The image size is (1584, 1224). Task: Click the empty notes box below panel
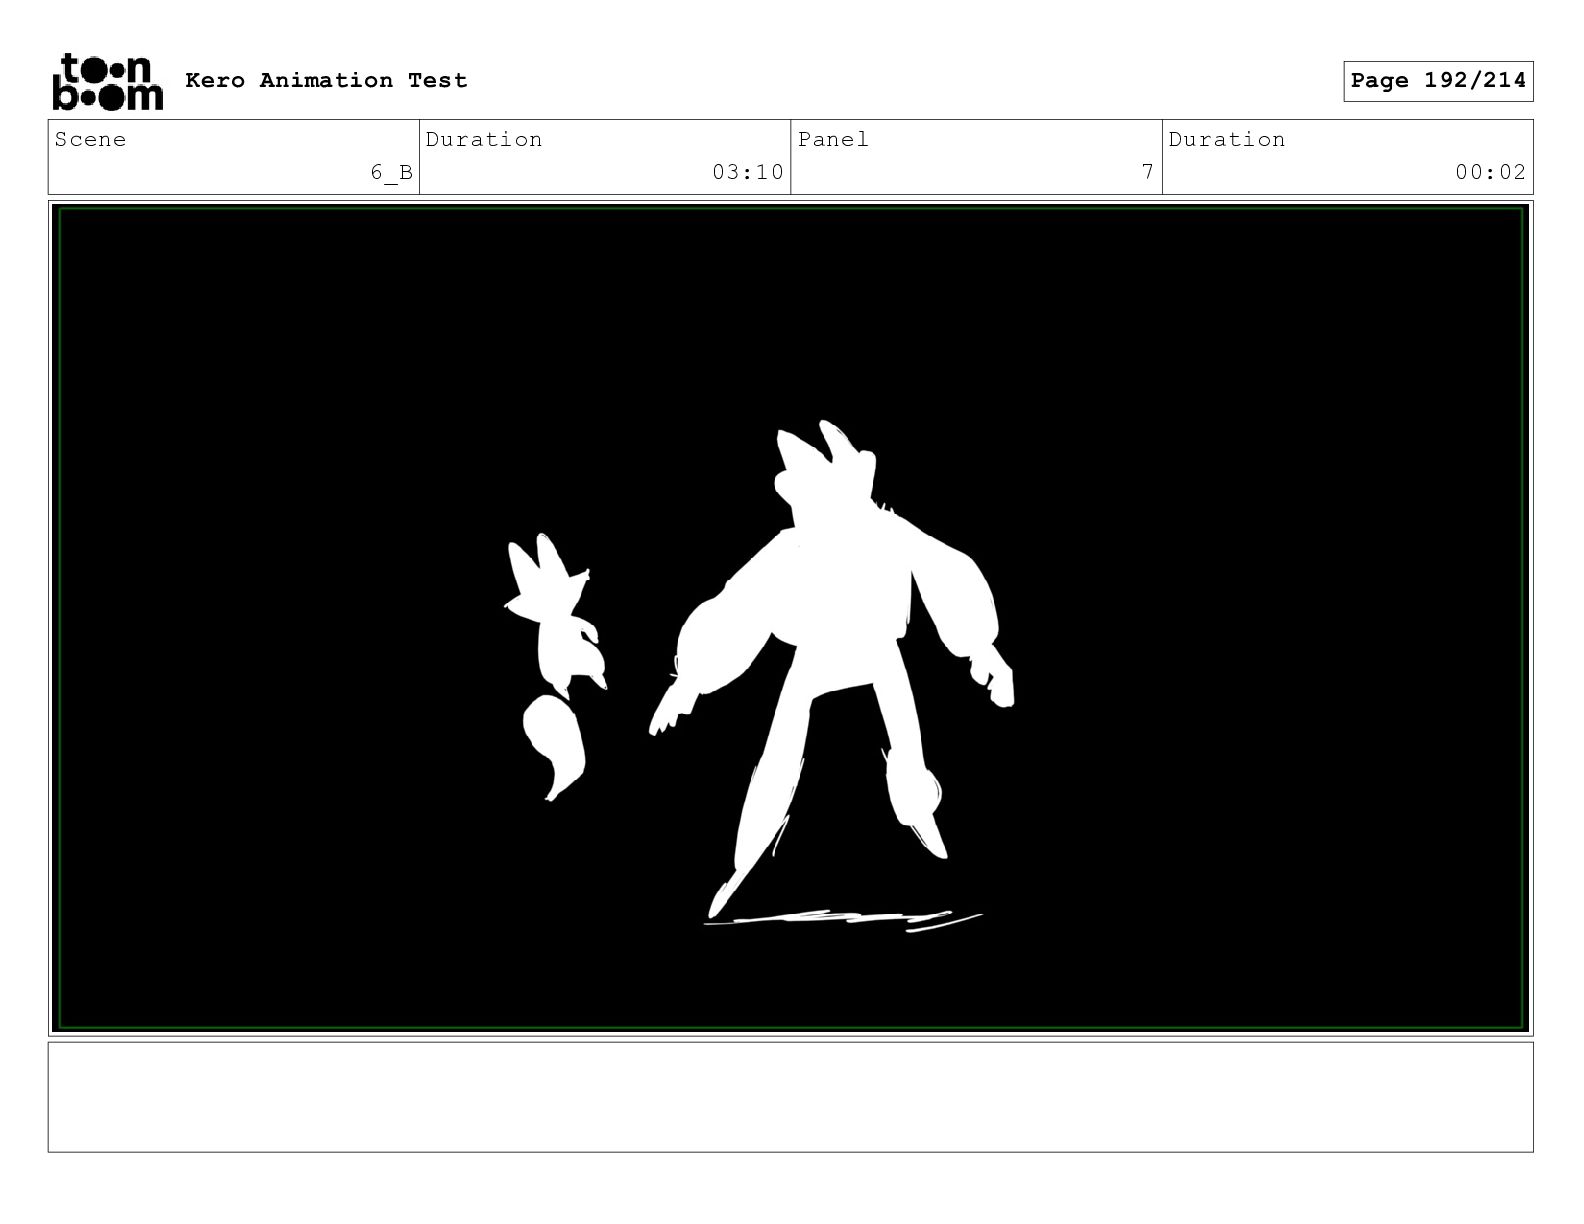(x=790, y=1097)
